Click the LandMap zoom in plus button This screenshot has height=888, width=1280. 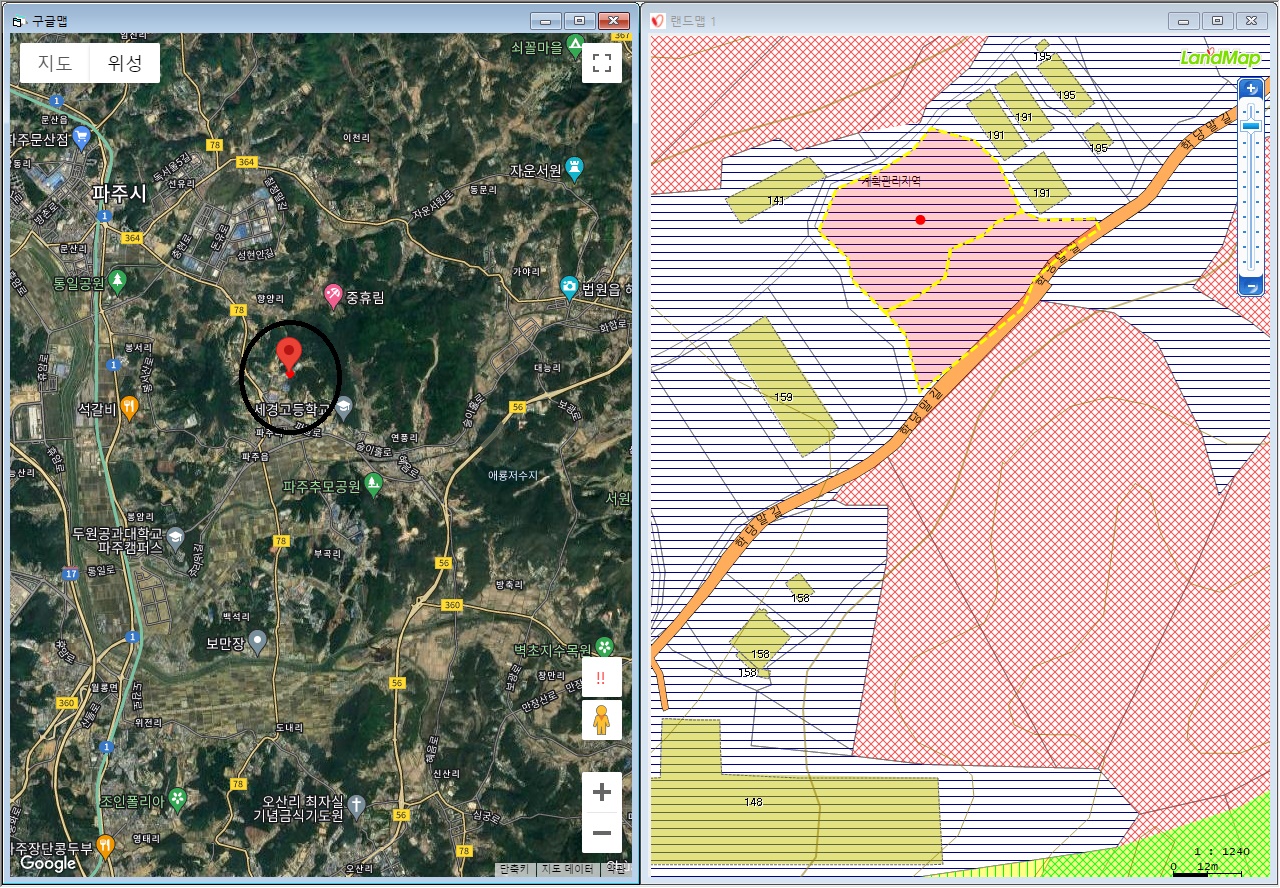tap(1252, 89)
